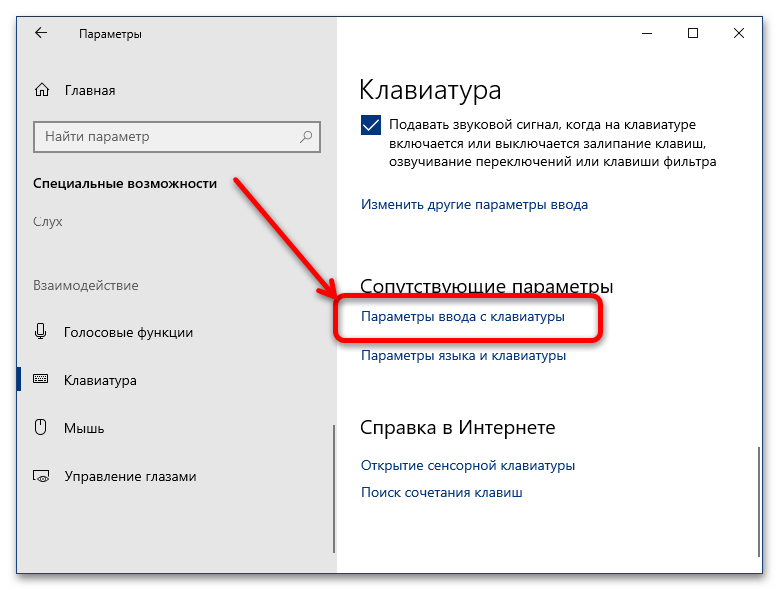
Task: Minimize the Параметры window
Action: (647, 33)
